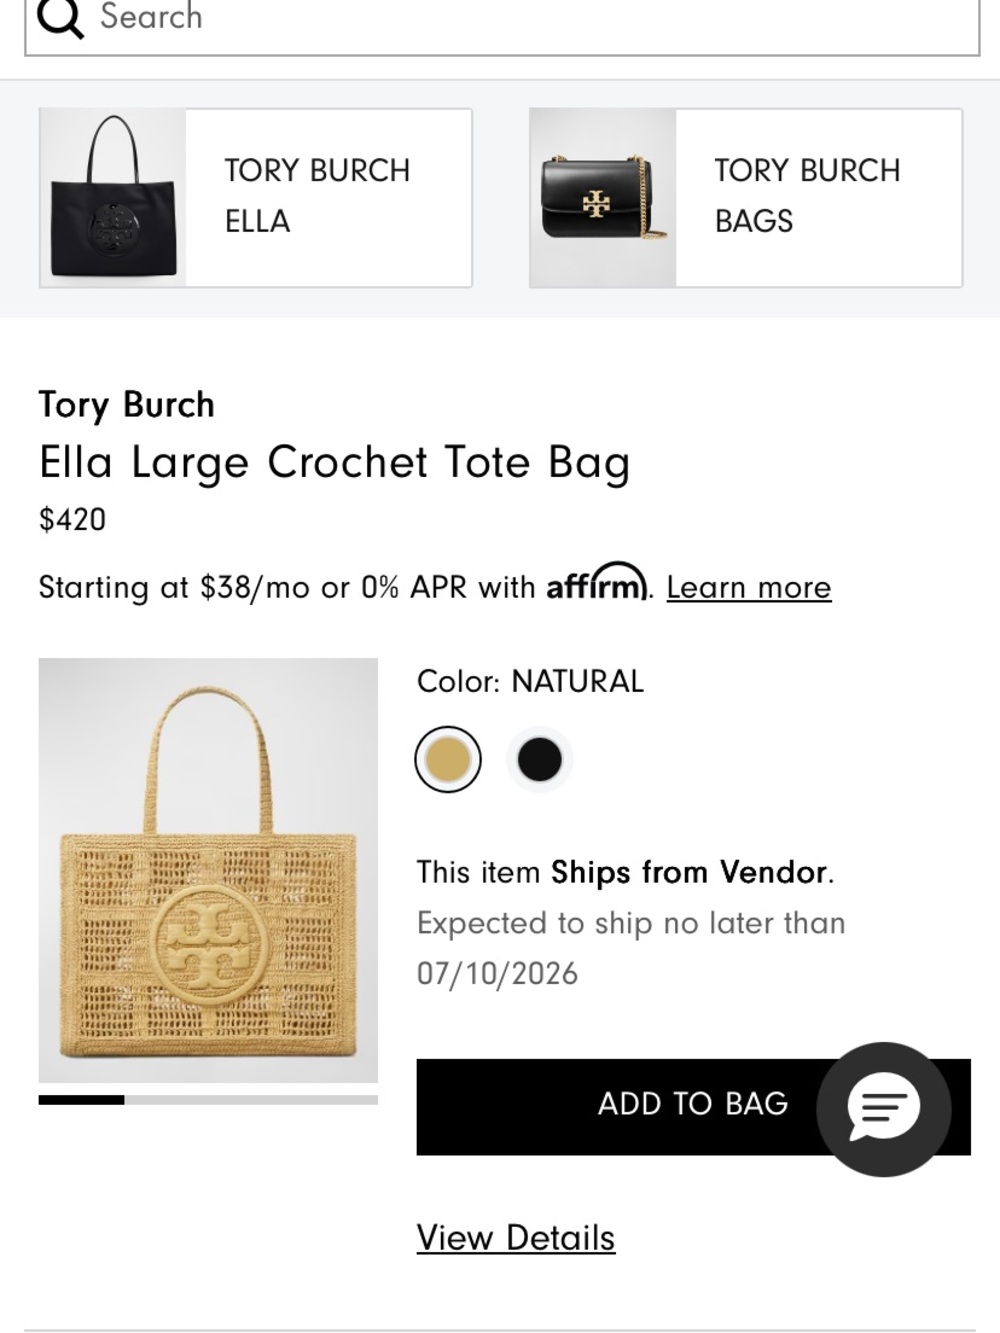Open the Affirm Learn more link
The image size is (1000, 1333).
tap(749, 587)
